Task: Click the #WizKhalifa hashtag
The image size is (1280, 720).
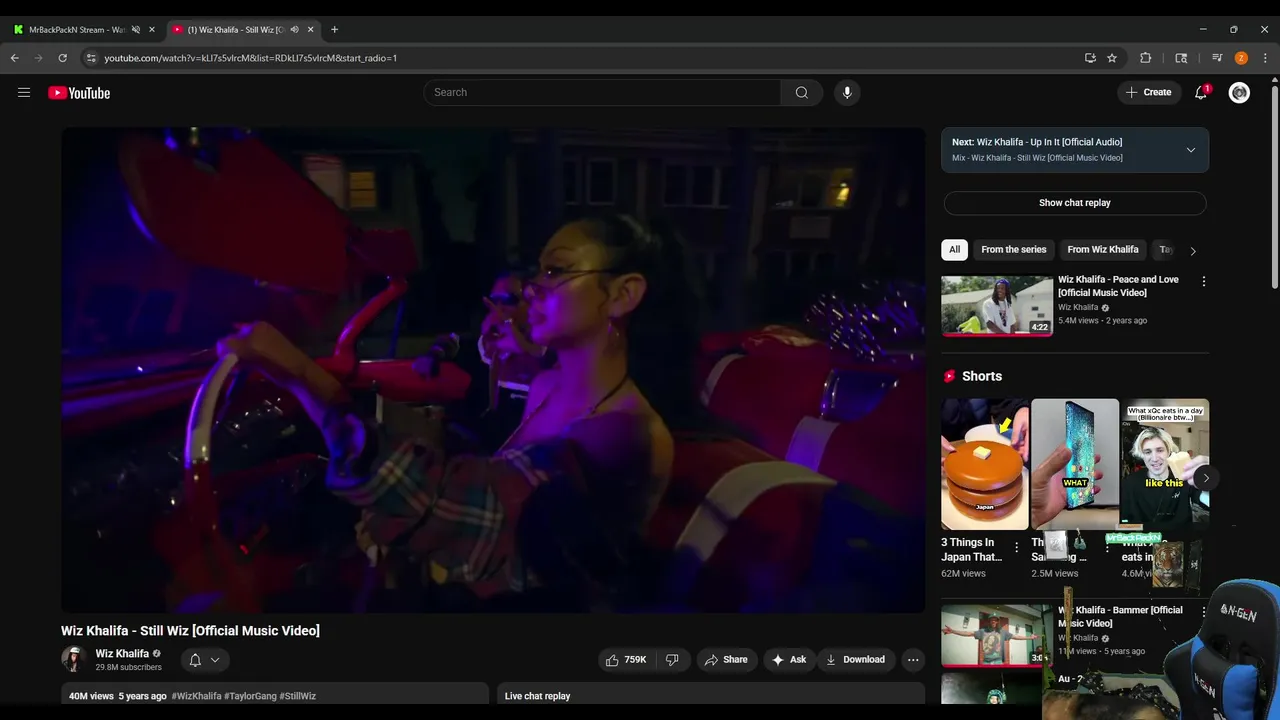Action: tap(196, 696)
